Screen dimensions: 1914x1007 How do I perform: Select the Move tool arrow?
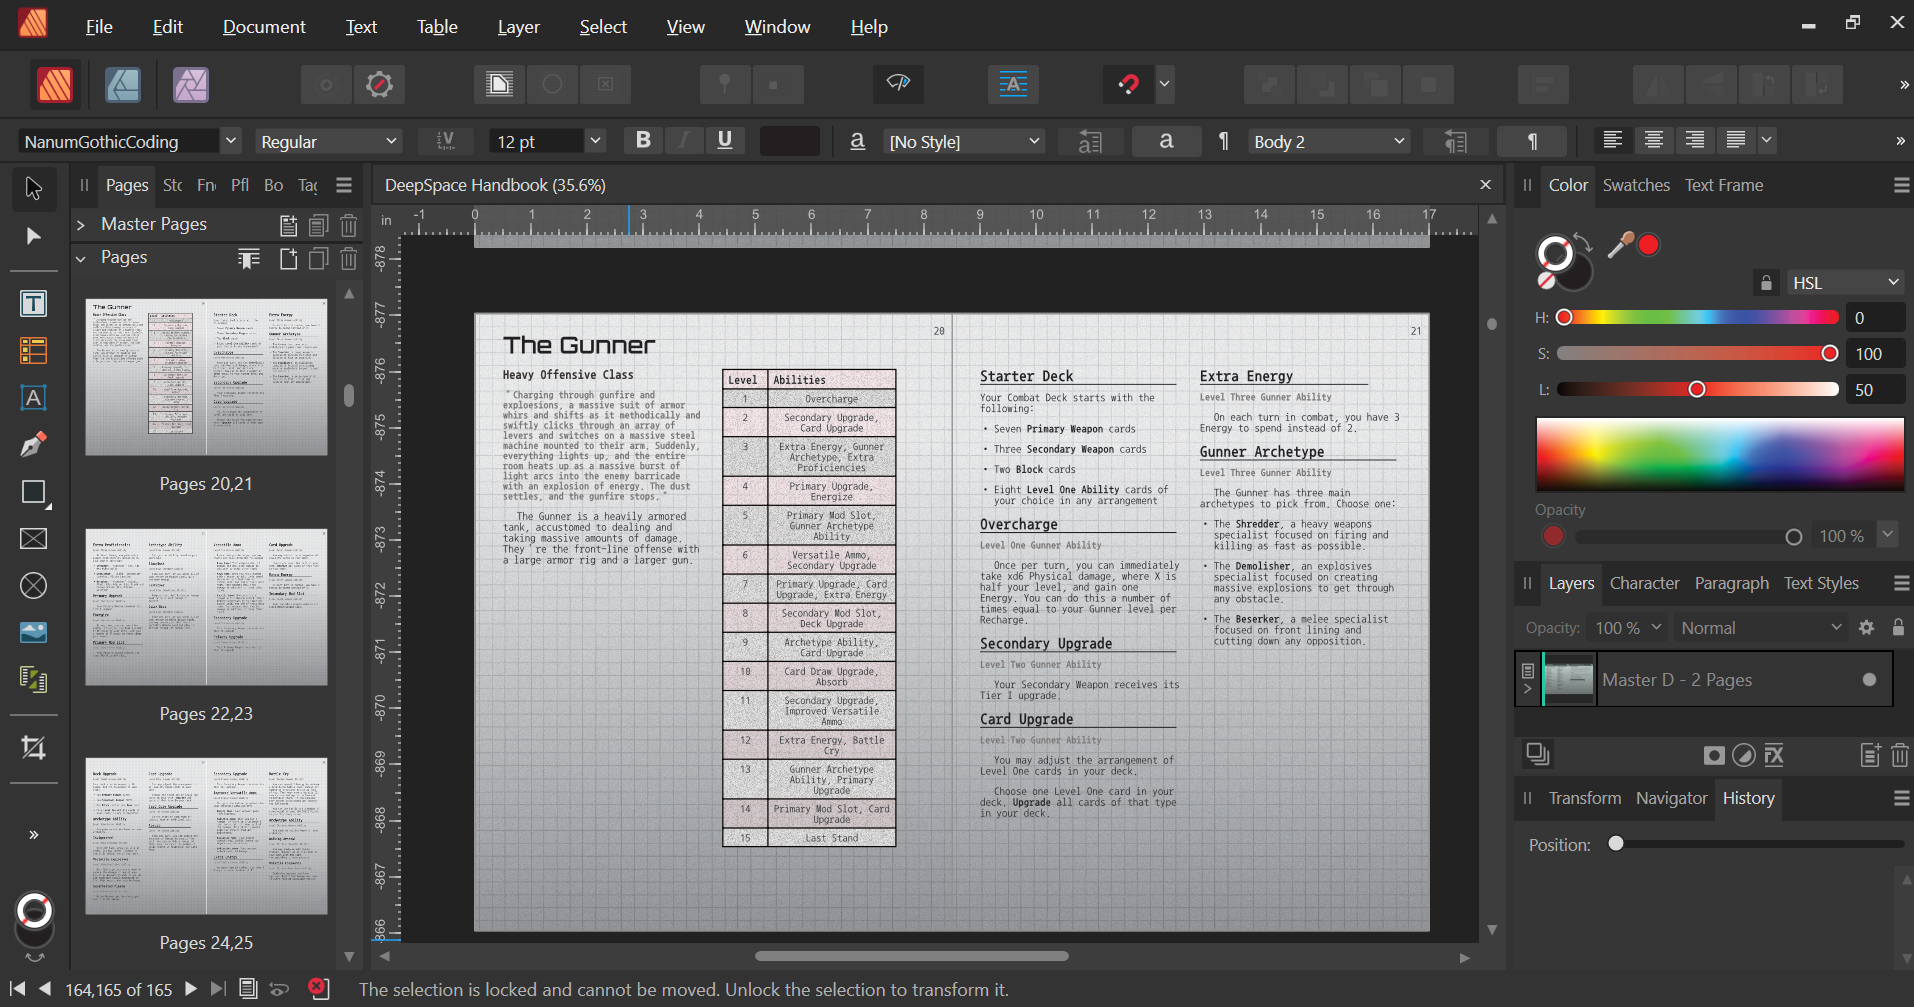[x=33, y=188]
